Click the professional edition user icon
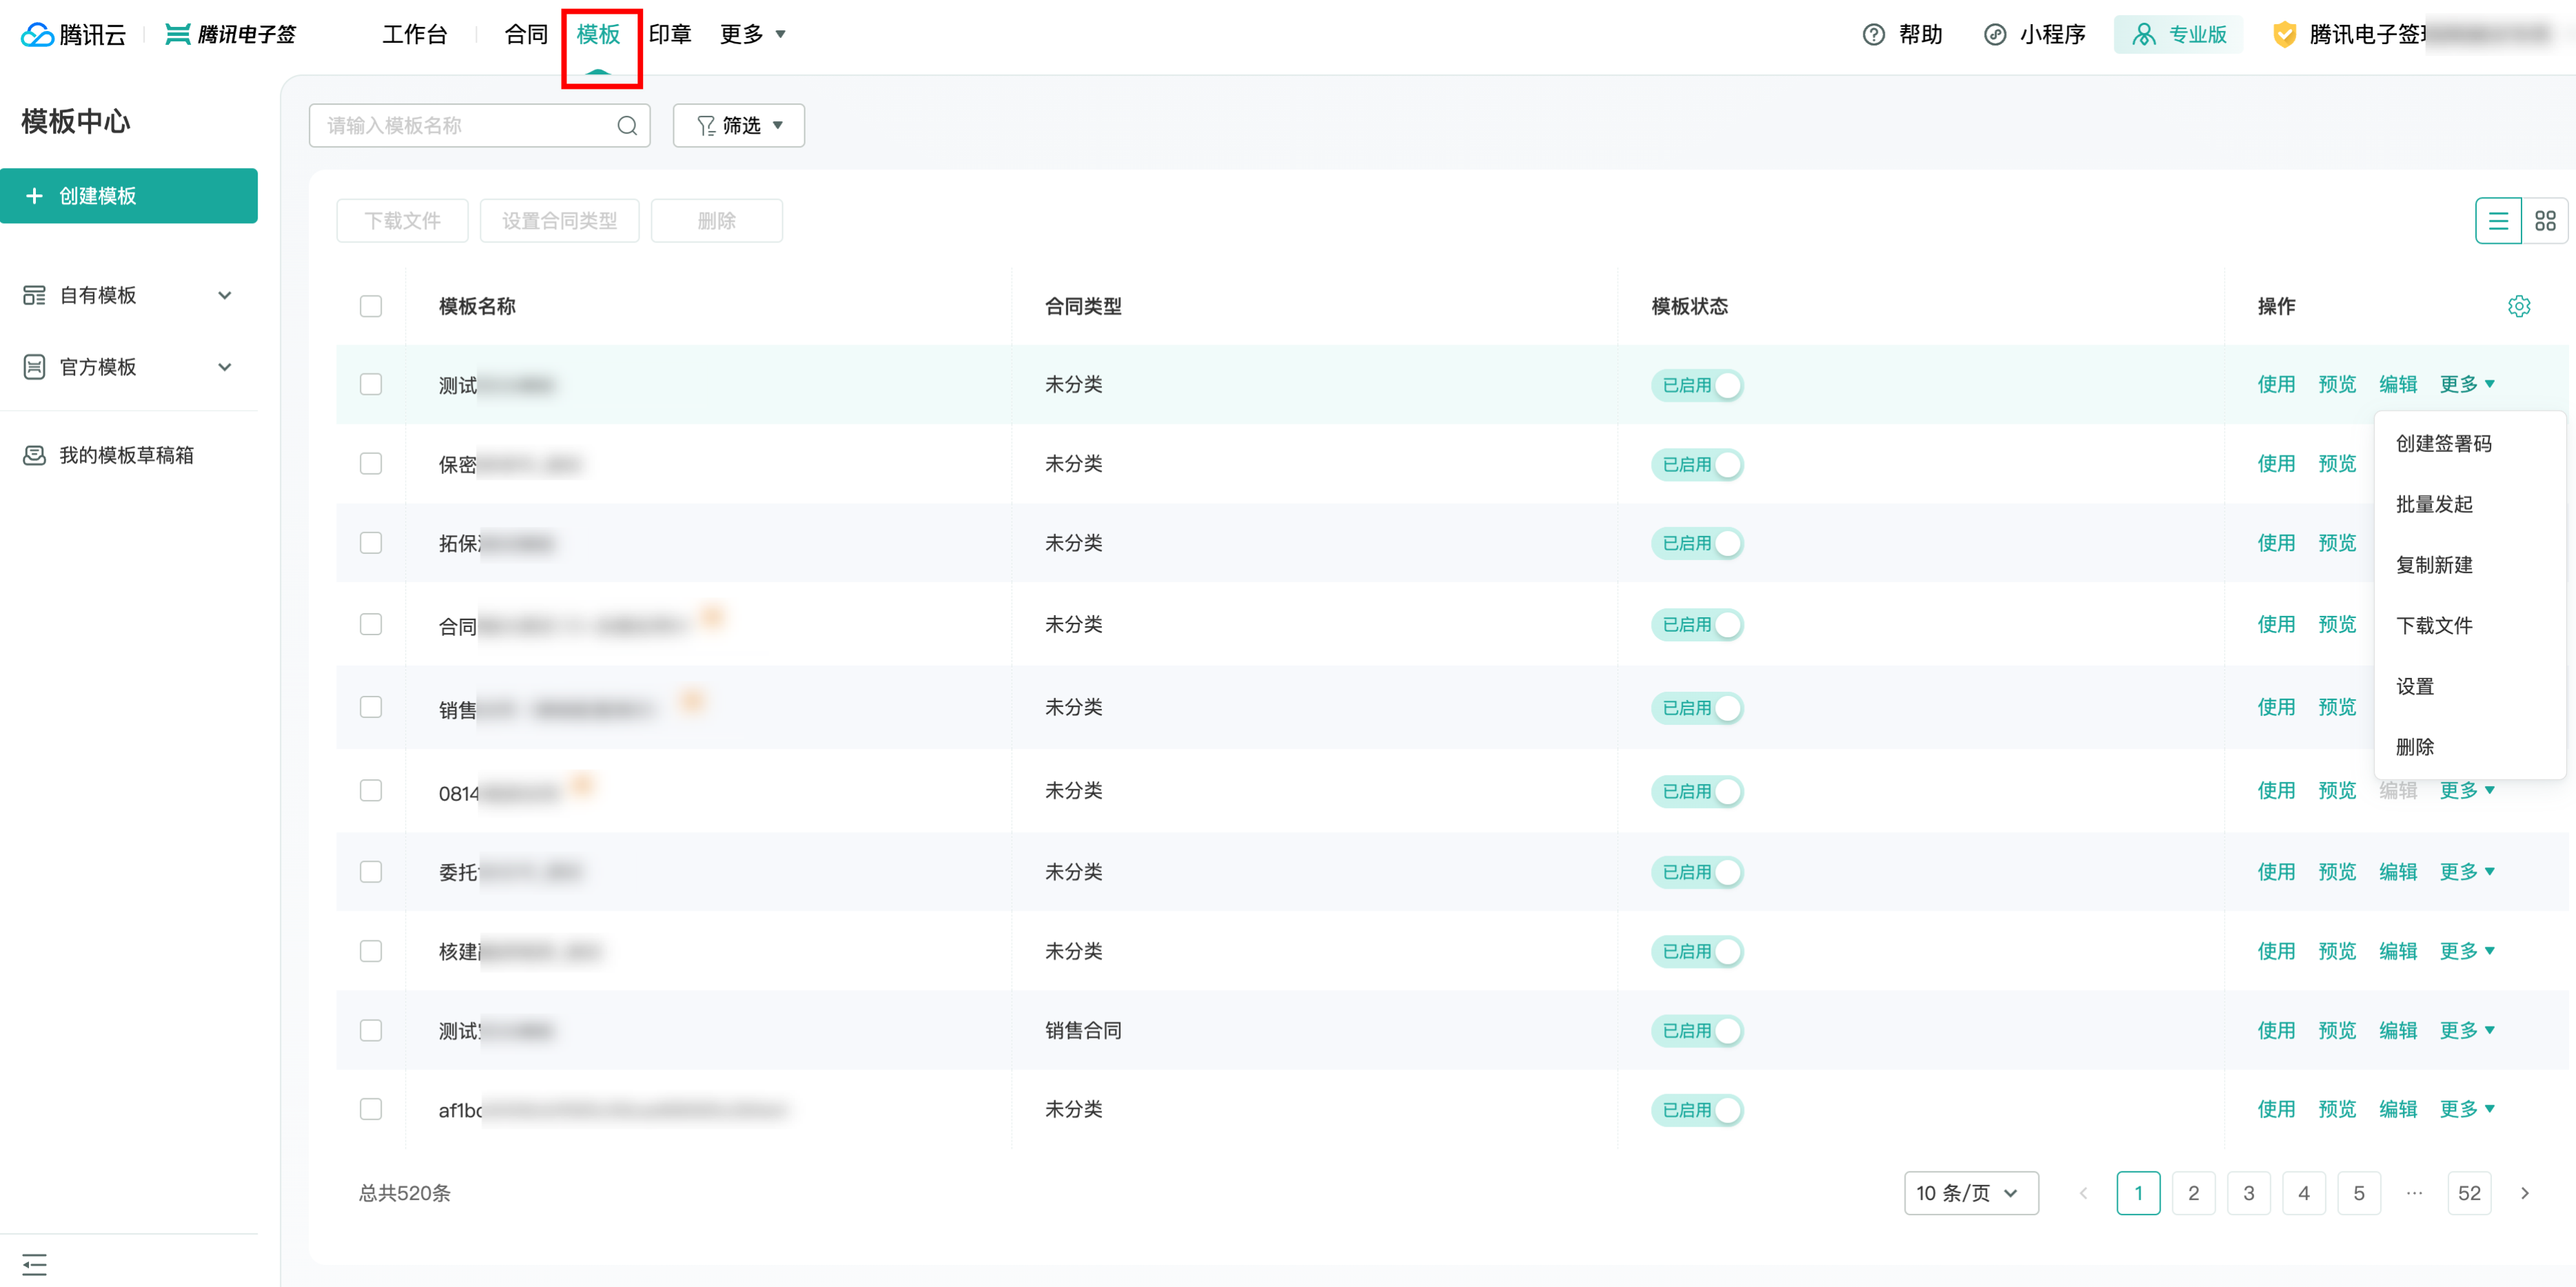This screenshot has height=1287, width=2576. tap(2143, 35)
